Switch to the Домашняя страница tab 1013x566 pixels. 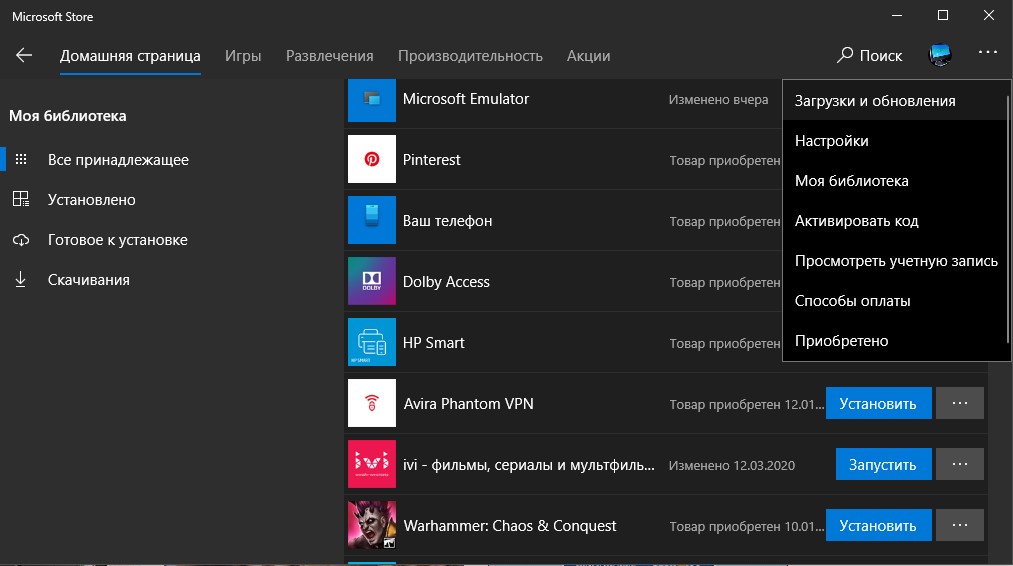(x=130, y=56)
